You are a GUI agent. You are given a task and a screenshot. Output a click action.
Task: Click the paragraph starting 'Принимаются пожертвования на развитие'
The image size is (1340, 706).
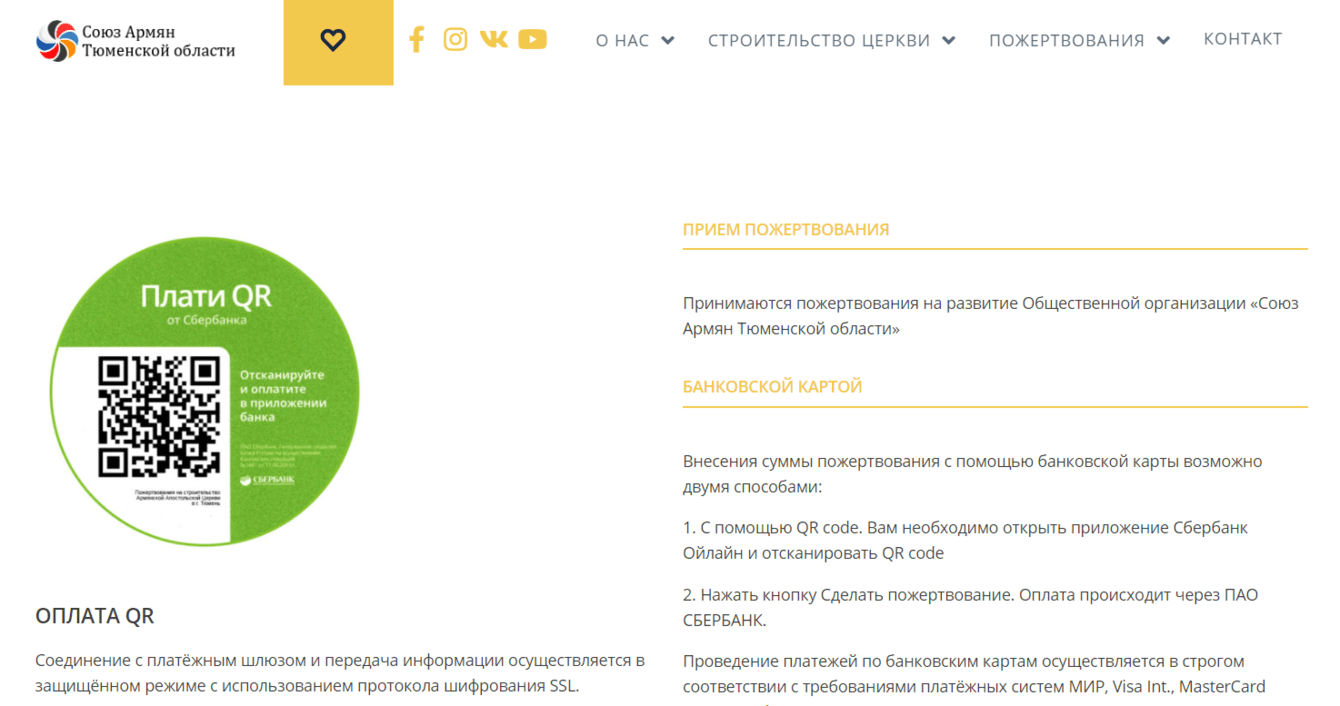(991, 315)
